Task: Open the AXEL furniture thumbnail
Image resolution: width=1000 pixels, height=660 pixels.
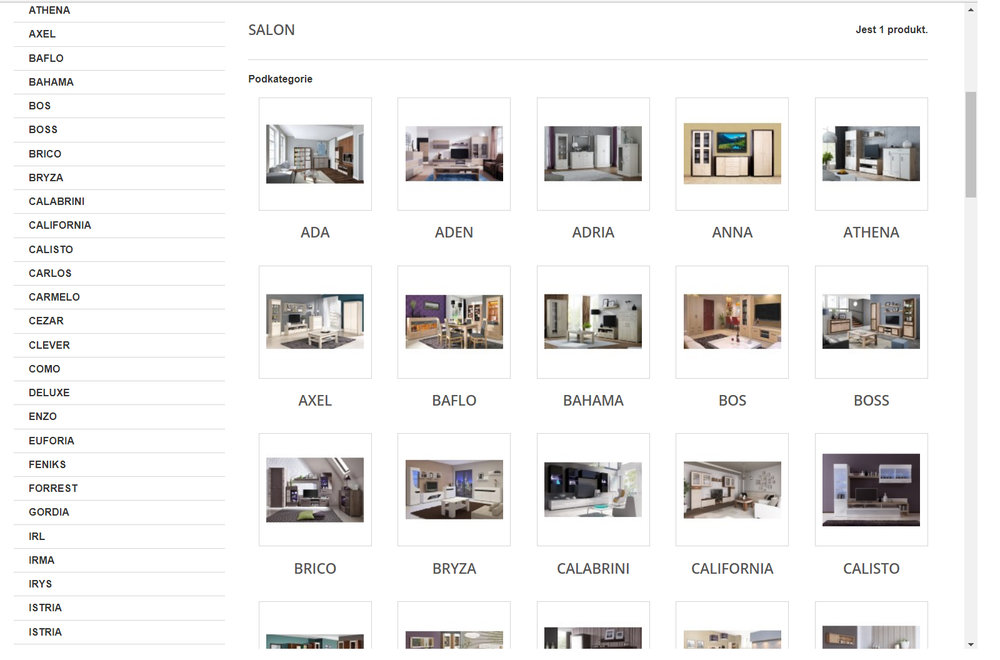Action: [315, 322]
